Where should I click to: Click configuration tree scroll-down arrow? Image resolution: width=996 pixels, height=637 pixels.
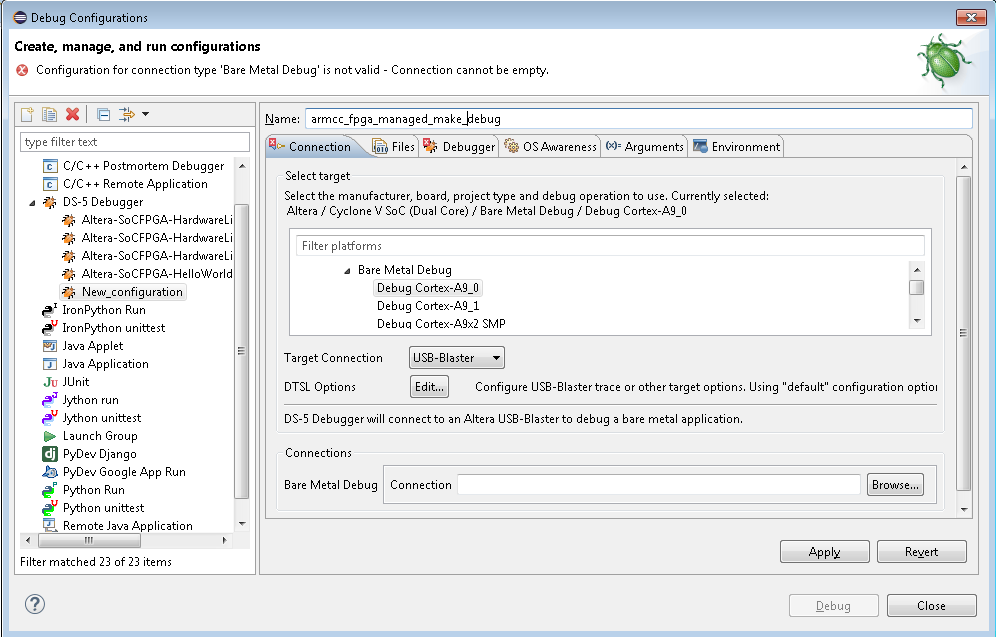pos(242,524)
